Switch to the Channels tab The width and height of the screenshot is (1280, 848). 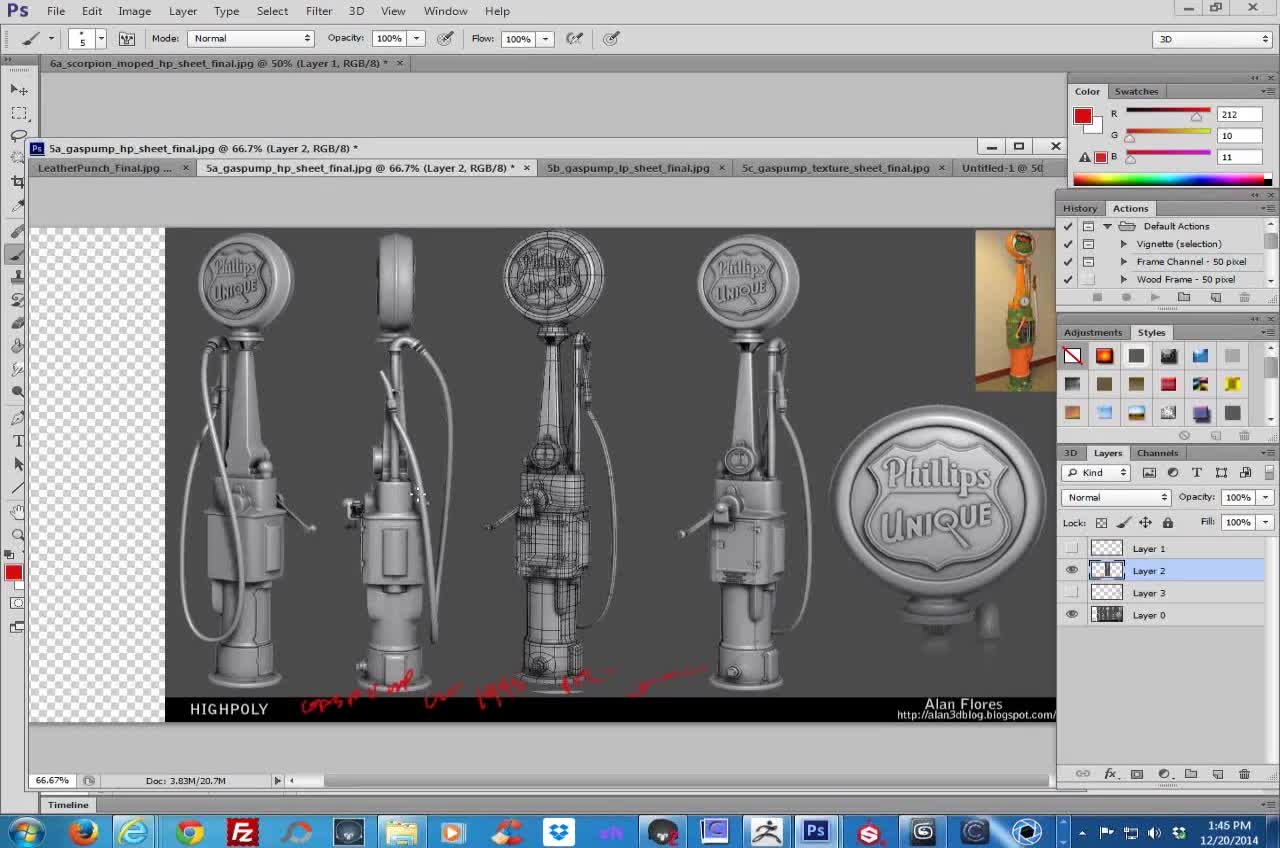pyautogui.click(x=1157, y=453)
